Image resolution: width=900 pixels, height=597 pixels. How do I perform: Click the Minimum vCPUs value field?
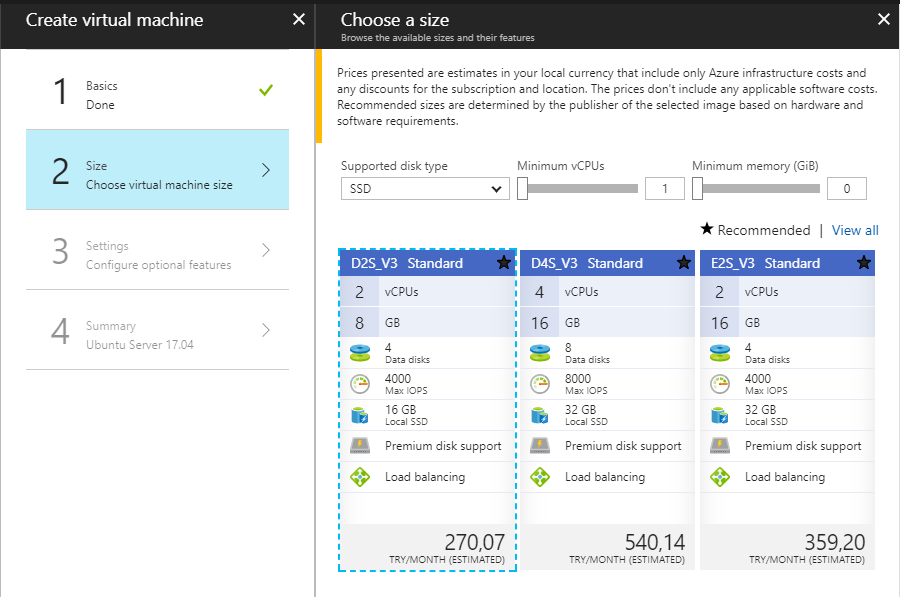point(665,188)
